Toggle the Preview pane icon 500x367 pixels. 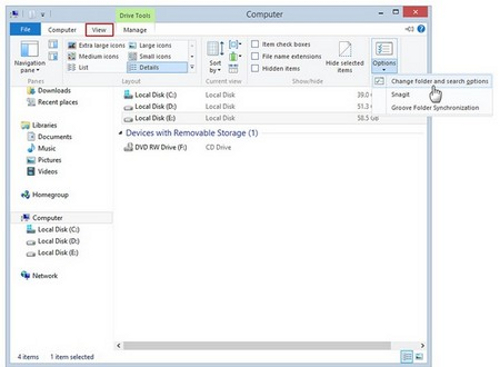[x=53, y=44]
